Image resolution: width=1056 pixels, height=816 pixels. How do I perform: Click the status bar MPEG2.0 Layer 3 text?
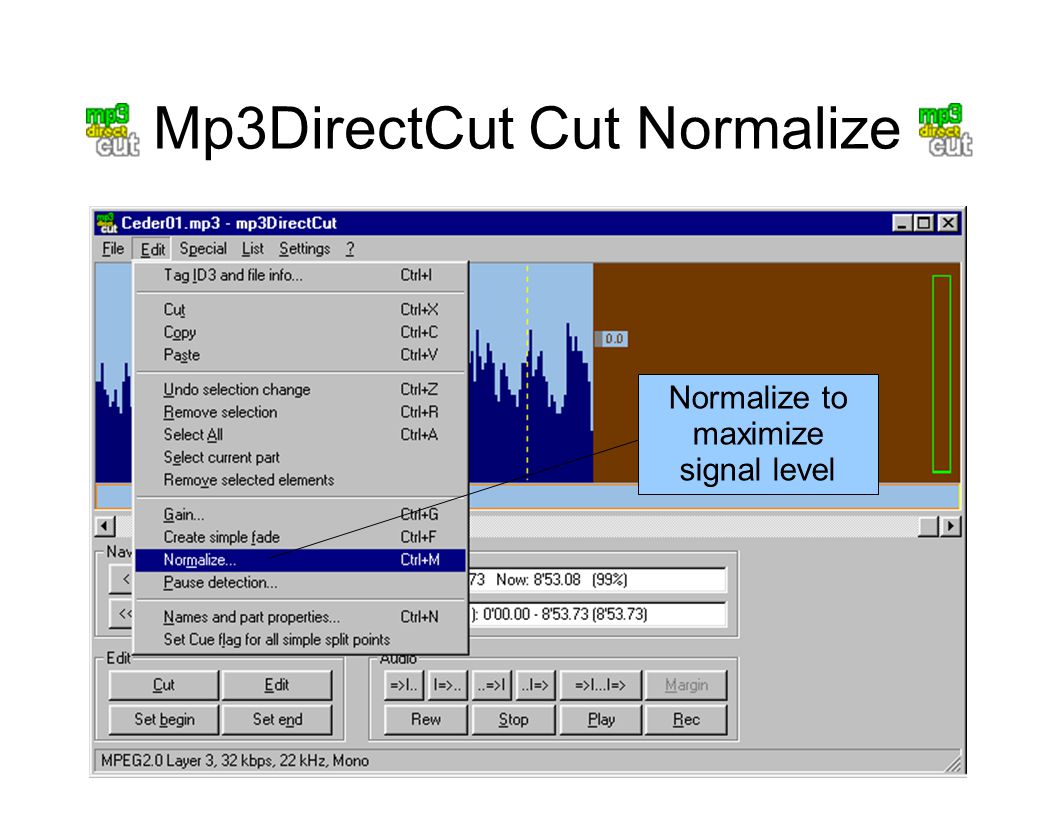(x=235, y=761)
